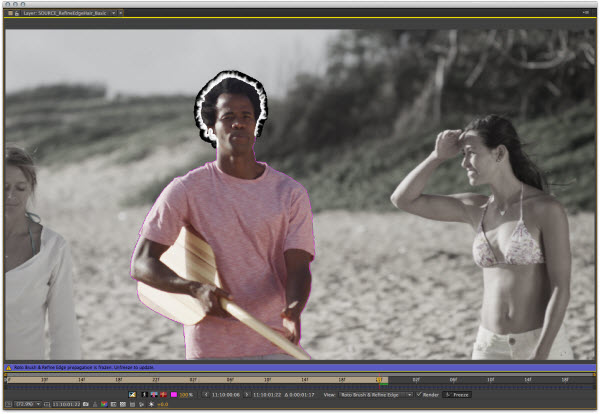Open the magenta overlay color swatch
The image size is (600, 414).
174,394
